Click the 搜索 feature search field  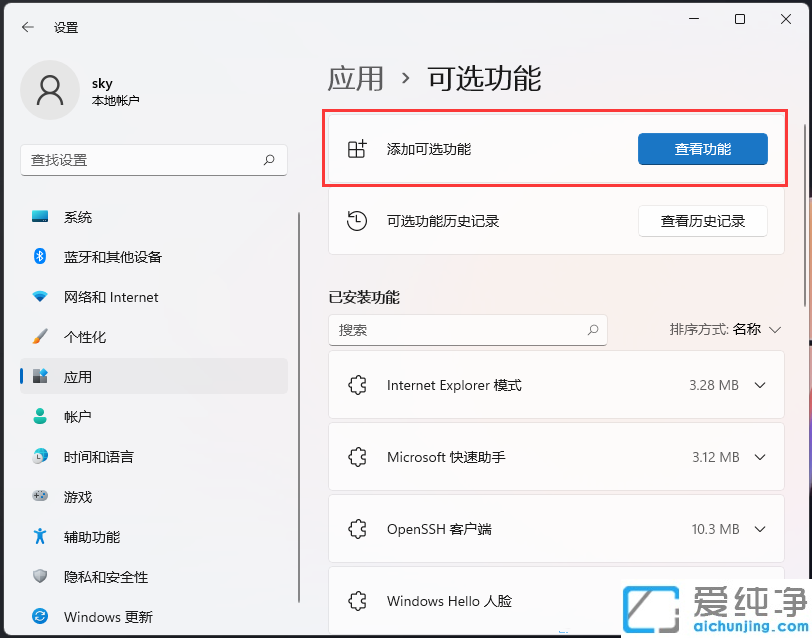click(x=468, y=330)
